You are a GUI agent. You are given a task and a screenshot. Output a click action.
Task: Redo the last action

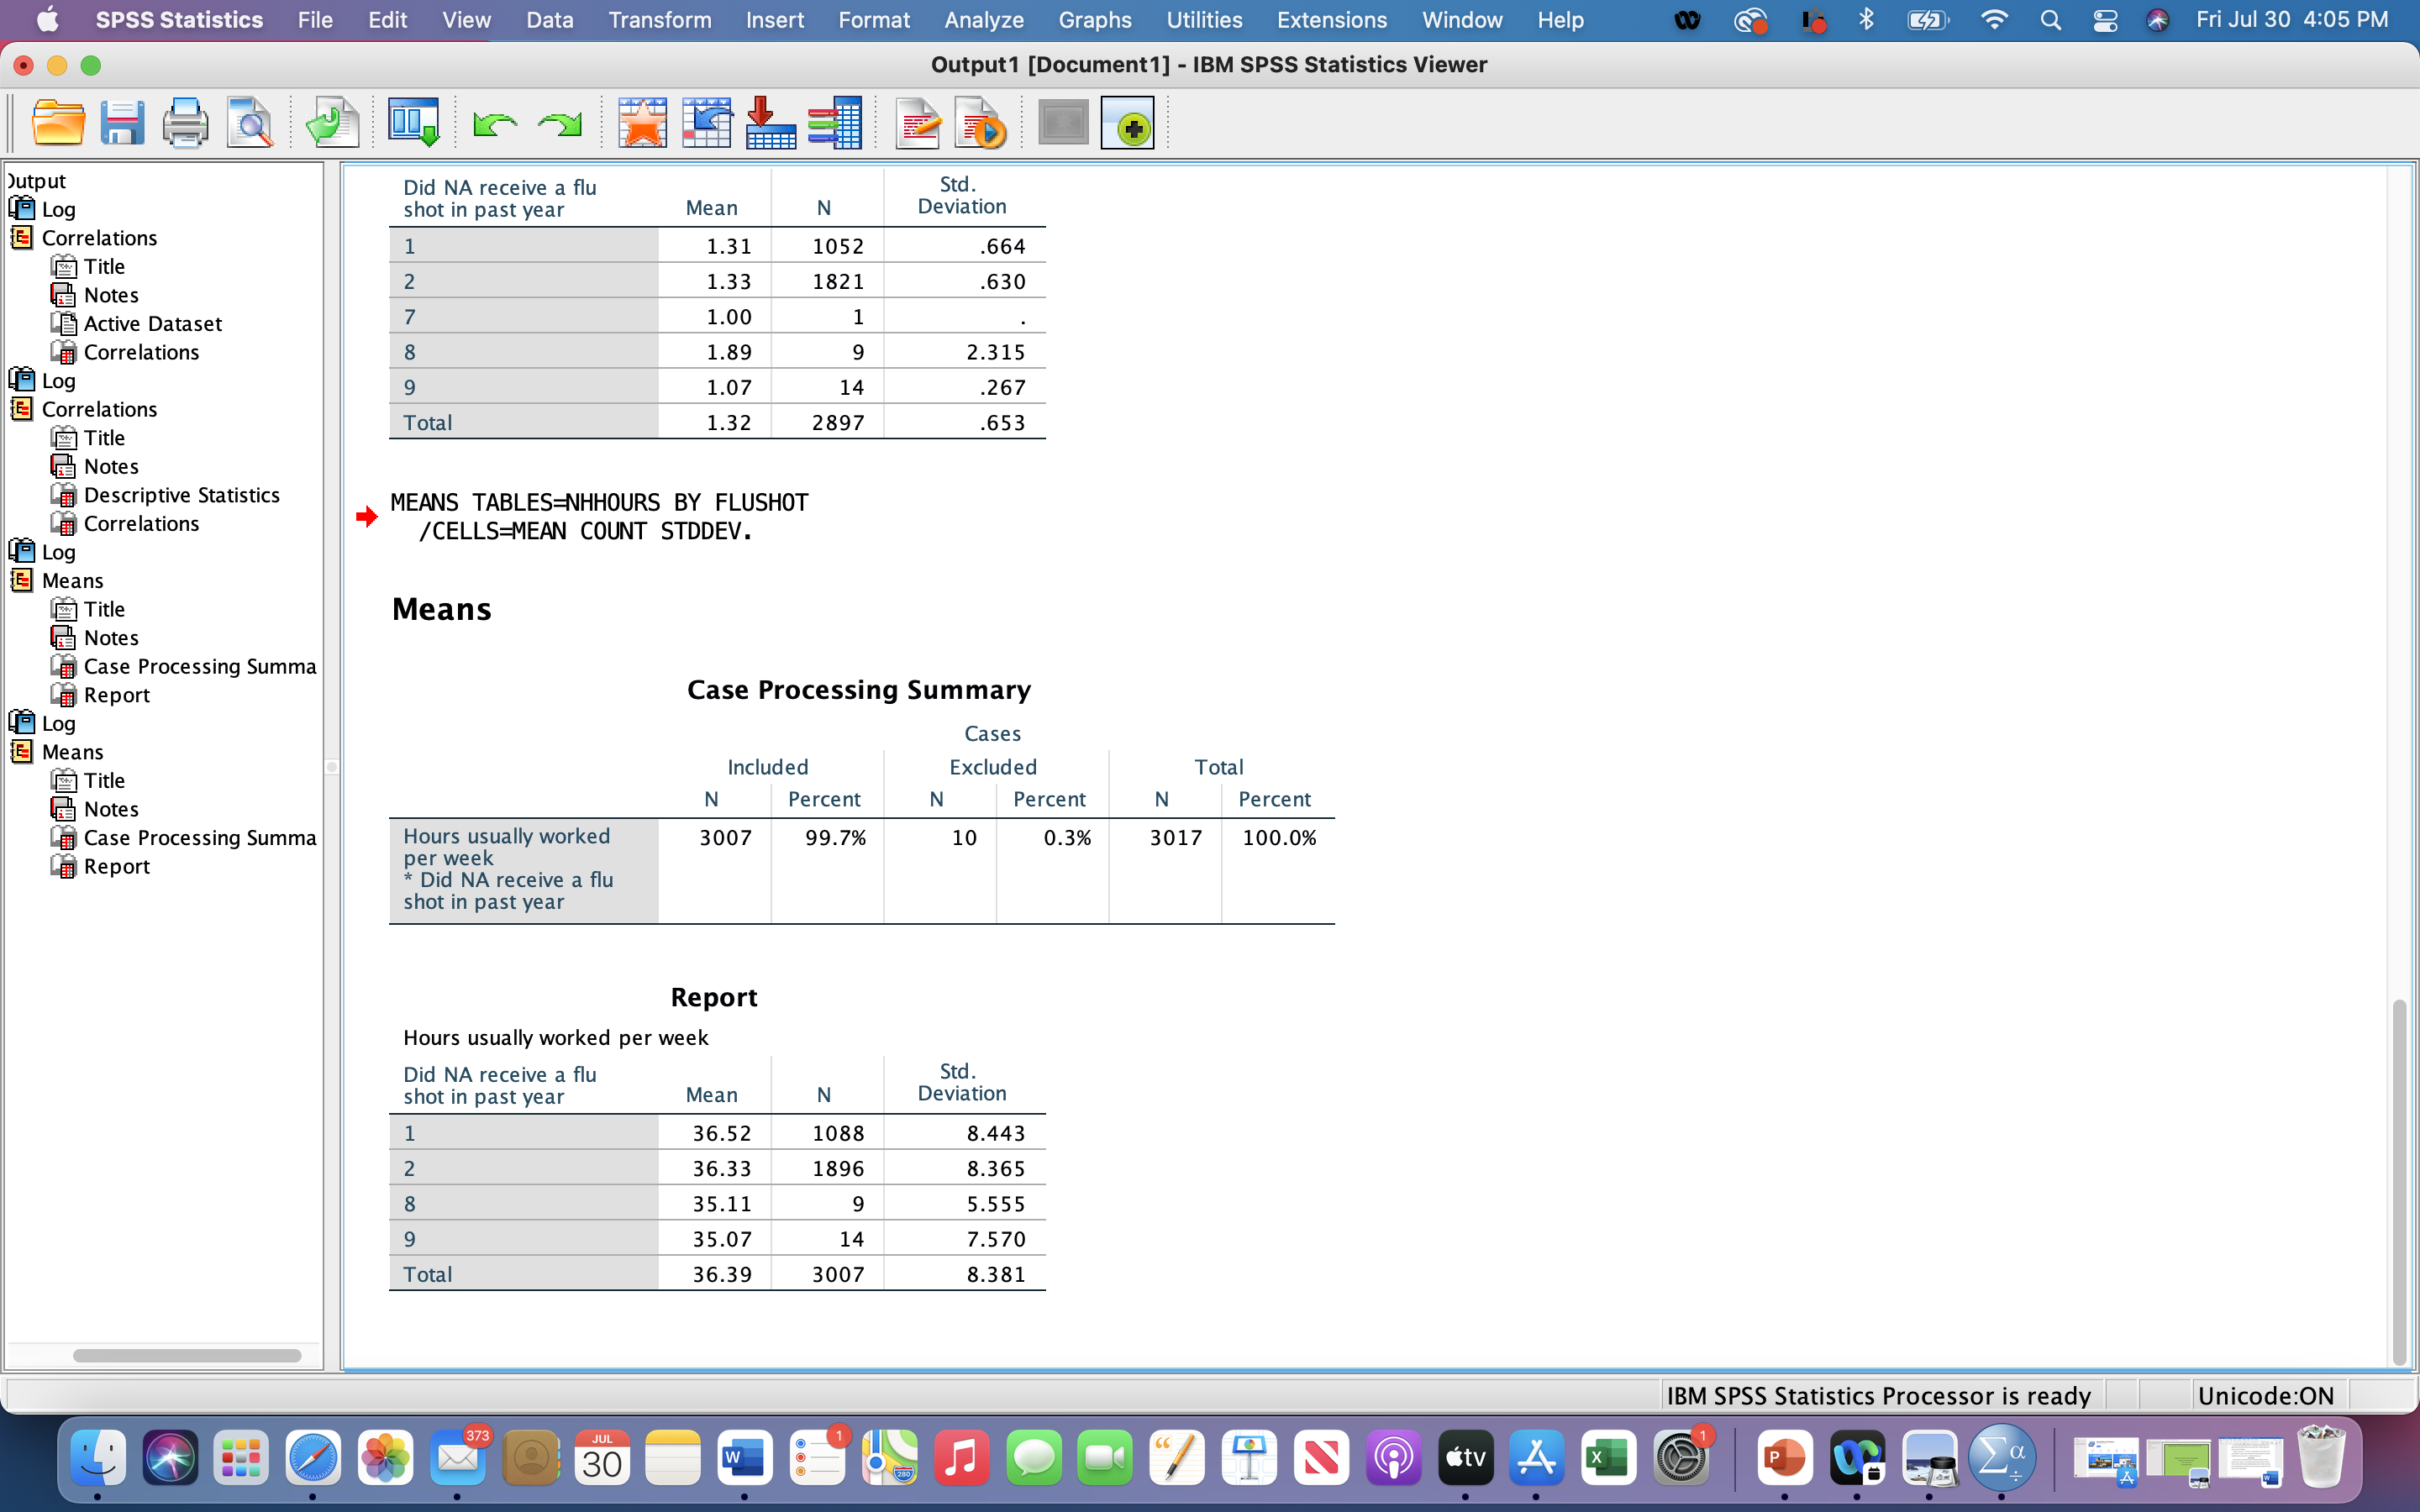[560, 122]
